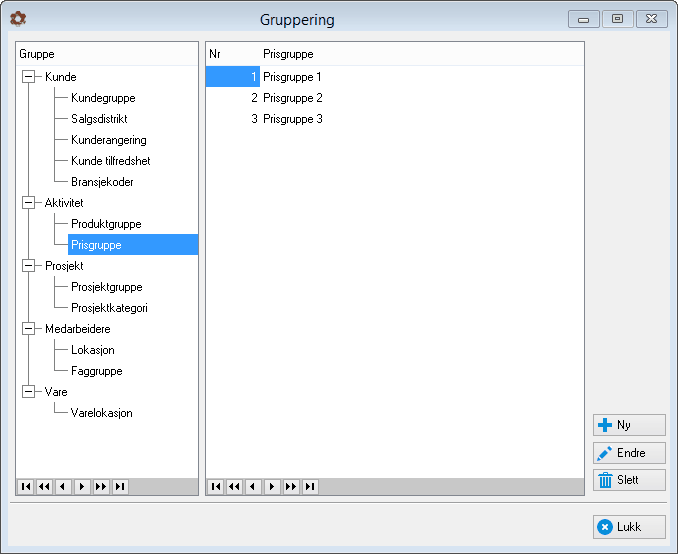Viewport: 678px width, 554px height.
Task: Delete selected entry with Slett button
Action: click(629, 480)
